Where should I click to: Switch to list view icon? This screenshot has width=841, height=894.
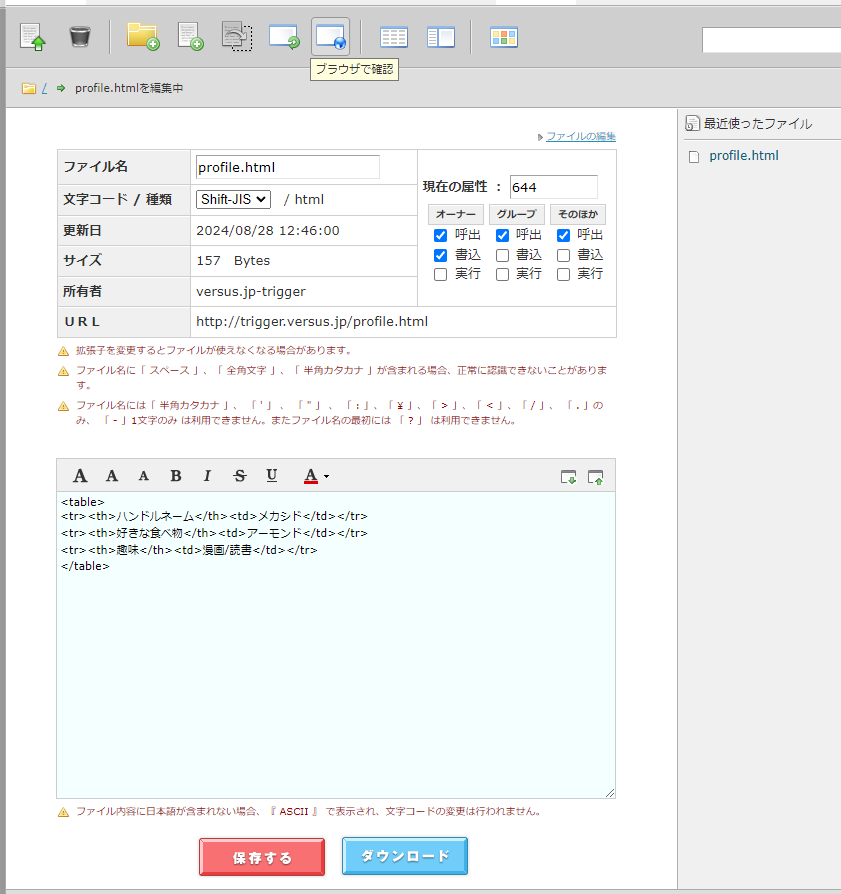click(393, 38)
